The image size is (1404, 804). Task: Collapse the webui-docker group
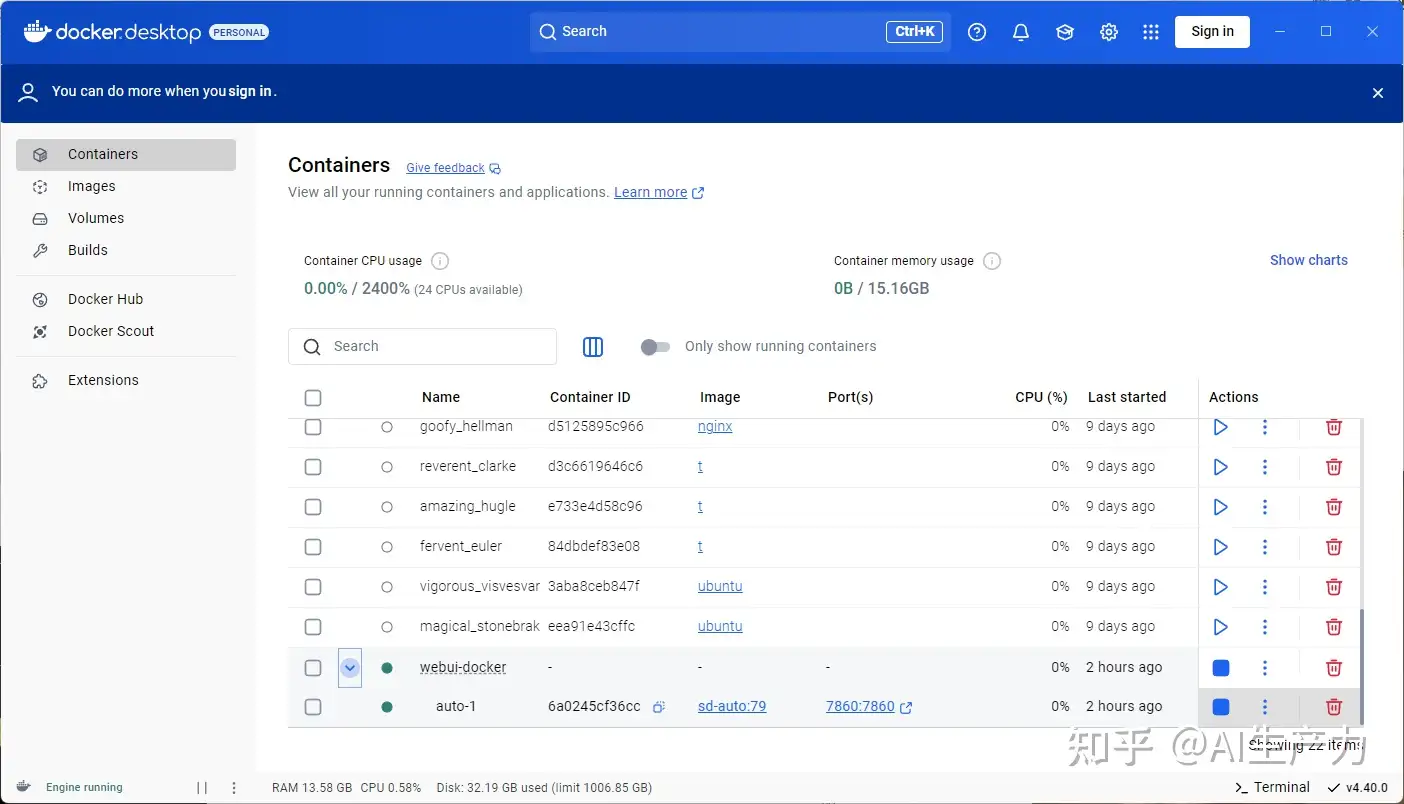click(350, 667)
